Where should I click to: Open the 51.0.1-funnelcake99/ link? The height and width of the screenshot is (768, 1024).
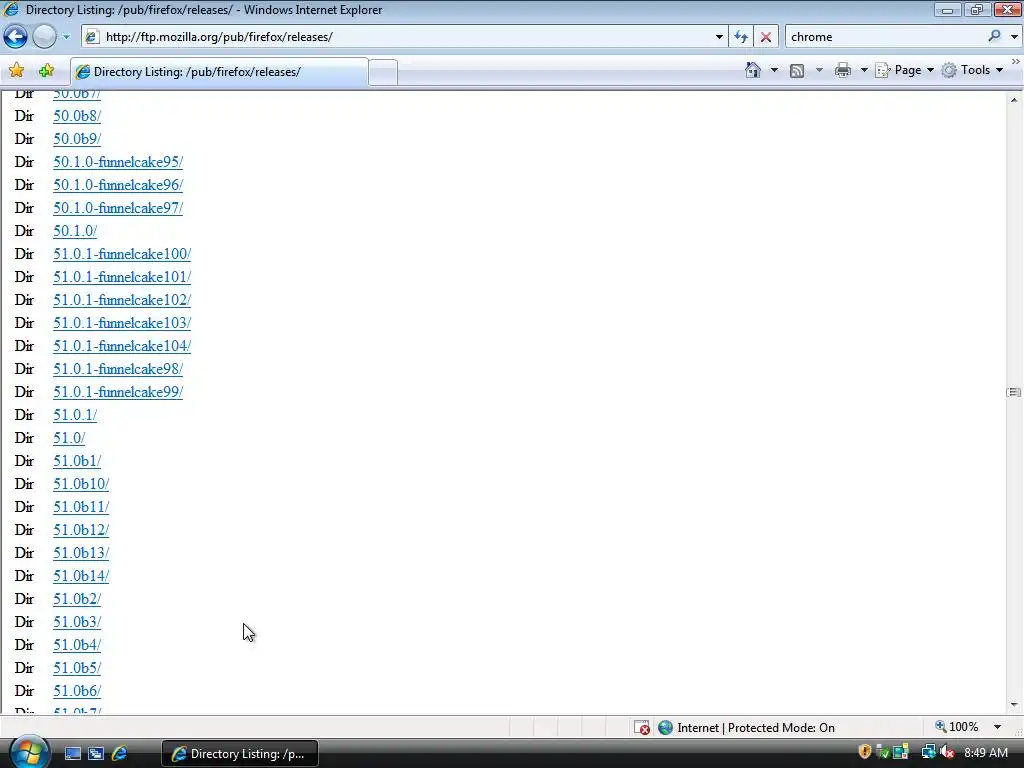point(118,392)
